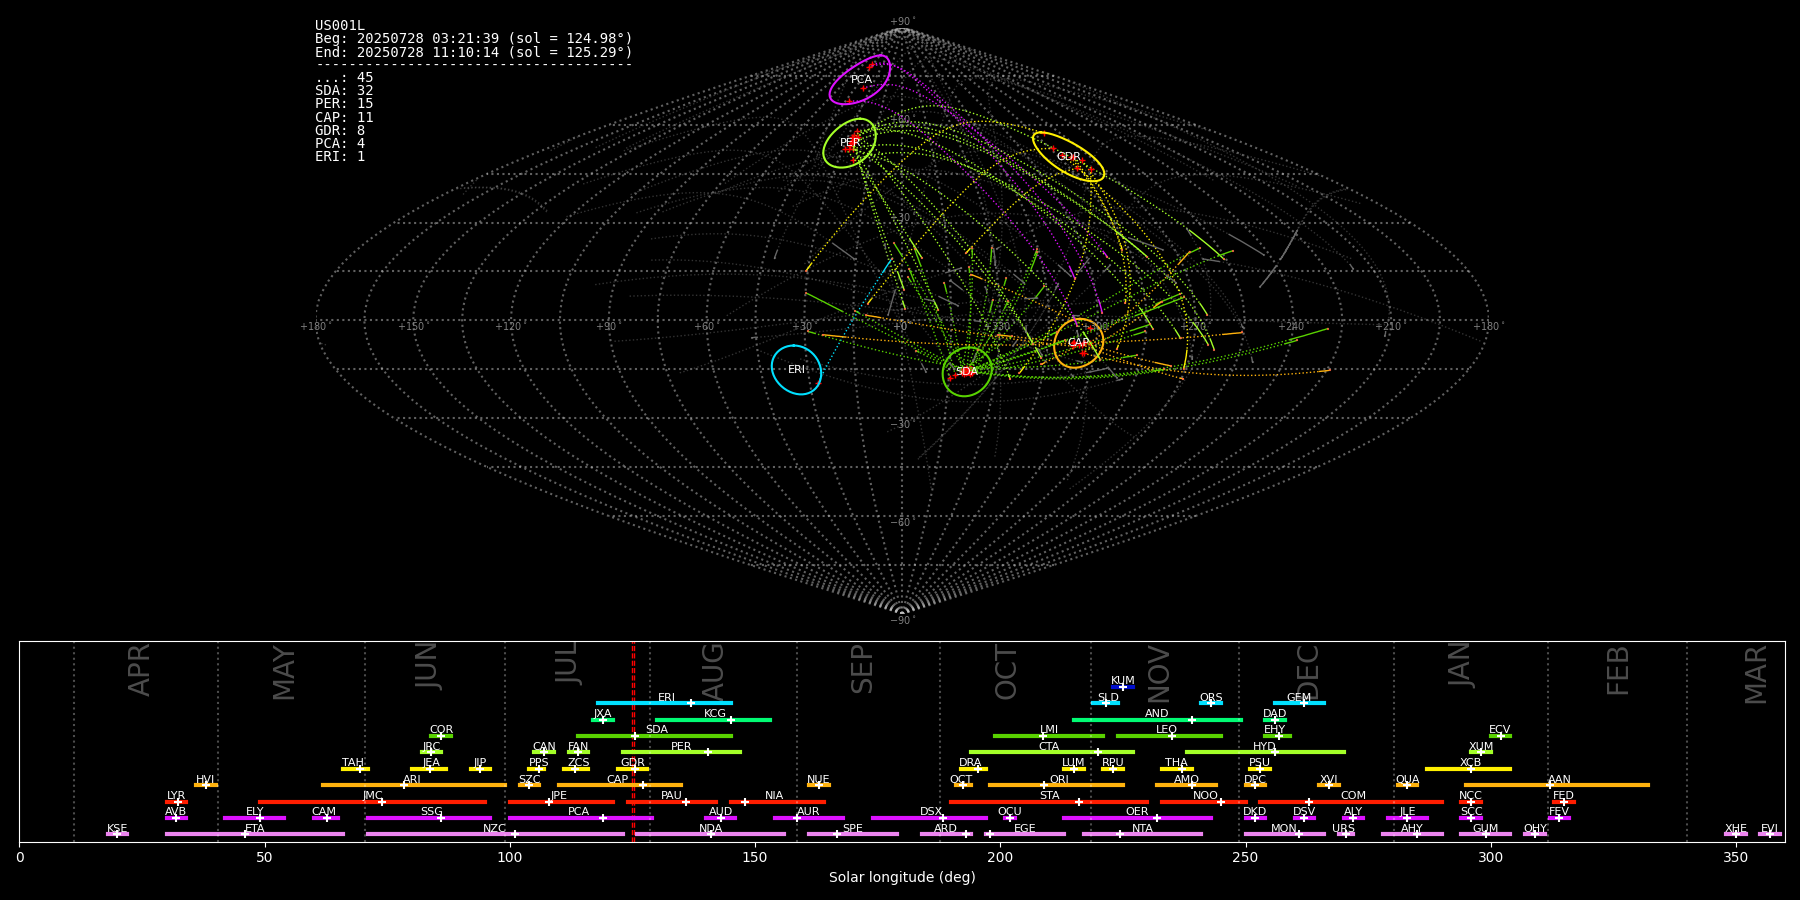The height and width of the screenshot is (900, 1800).
Task: Click the AND shower bar on timeline
Action: [1157, 720]
